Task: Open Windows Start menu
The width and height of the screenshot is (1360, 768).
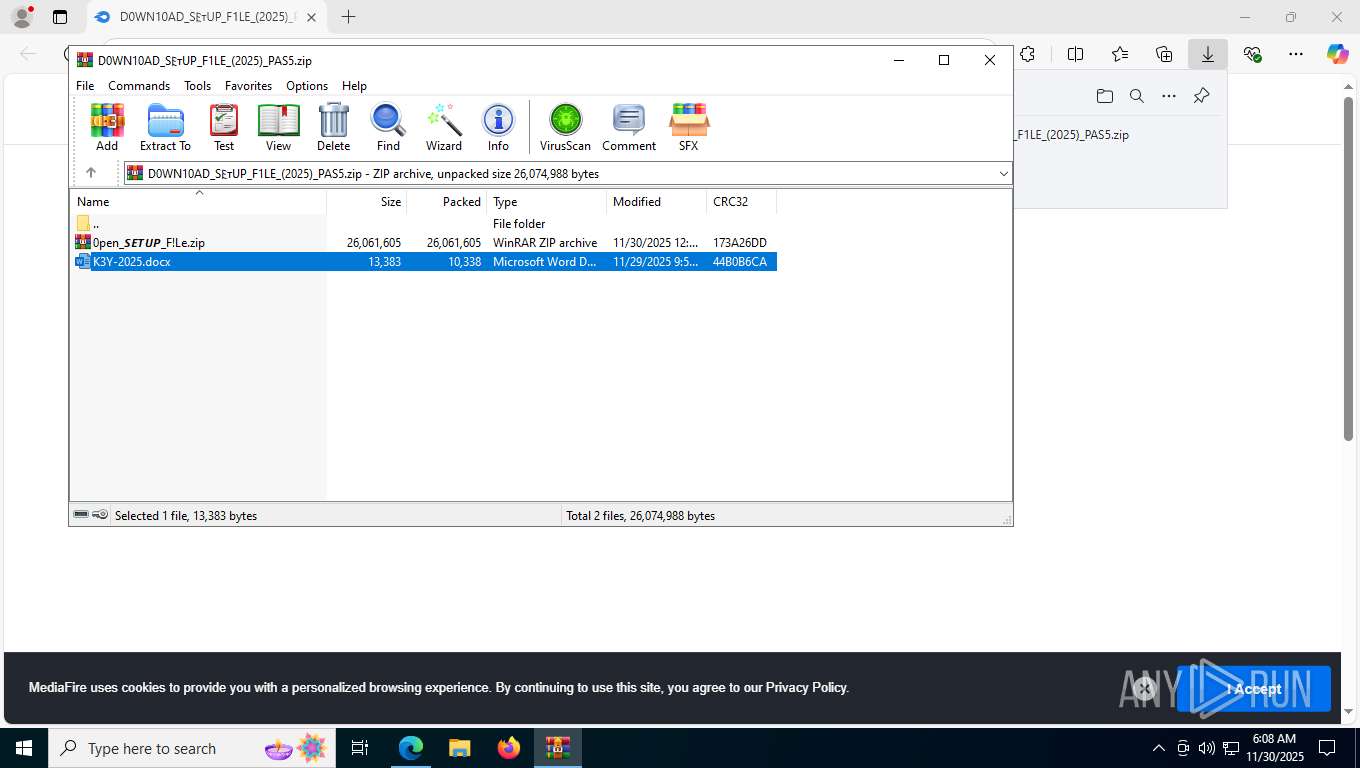Action: [23, 748]
